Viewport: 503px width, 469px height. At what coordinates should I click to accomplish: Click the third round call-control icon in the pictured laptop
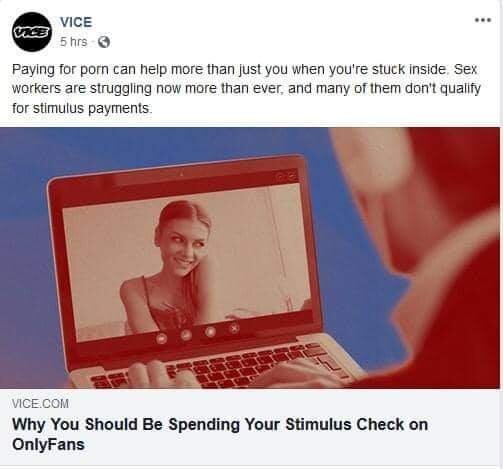coord(210,332)
